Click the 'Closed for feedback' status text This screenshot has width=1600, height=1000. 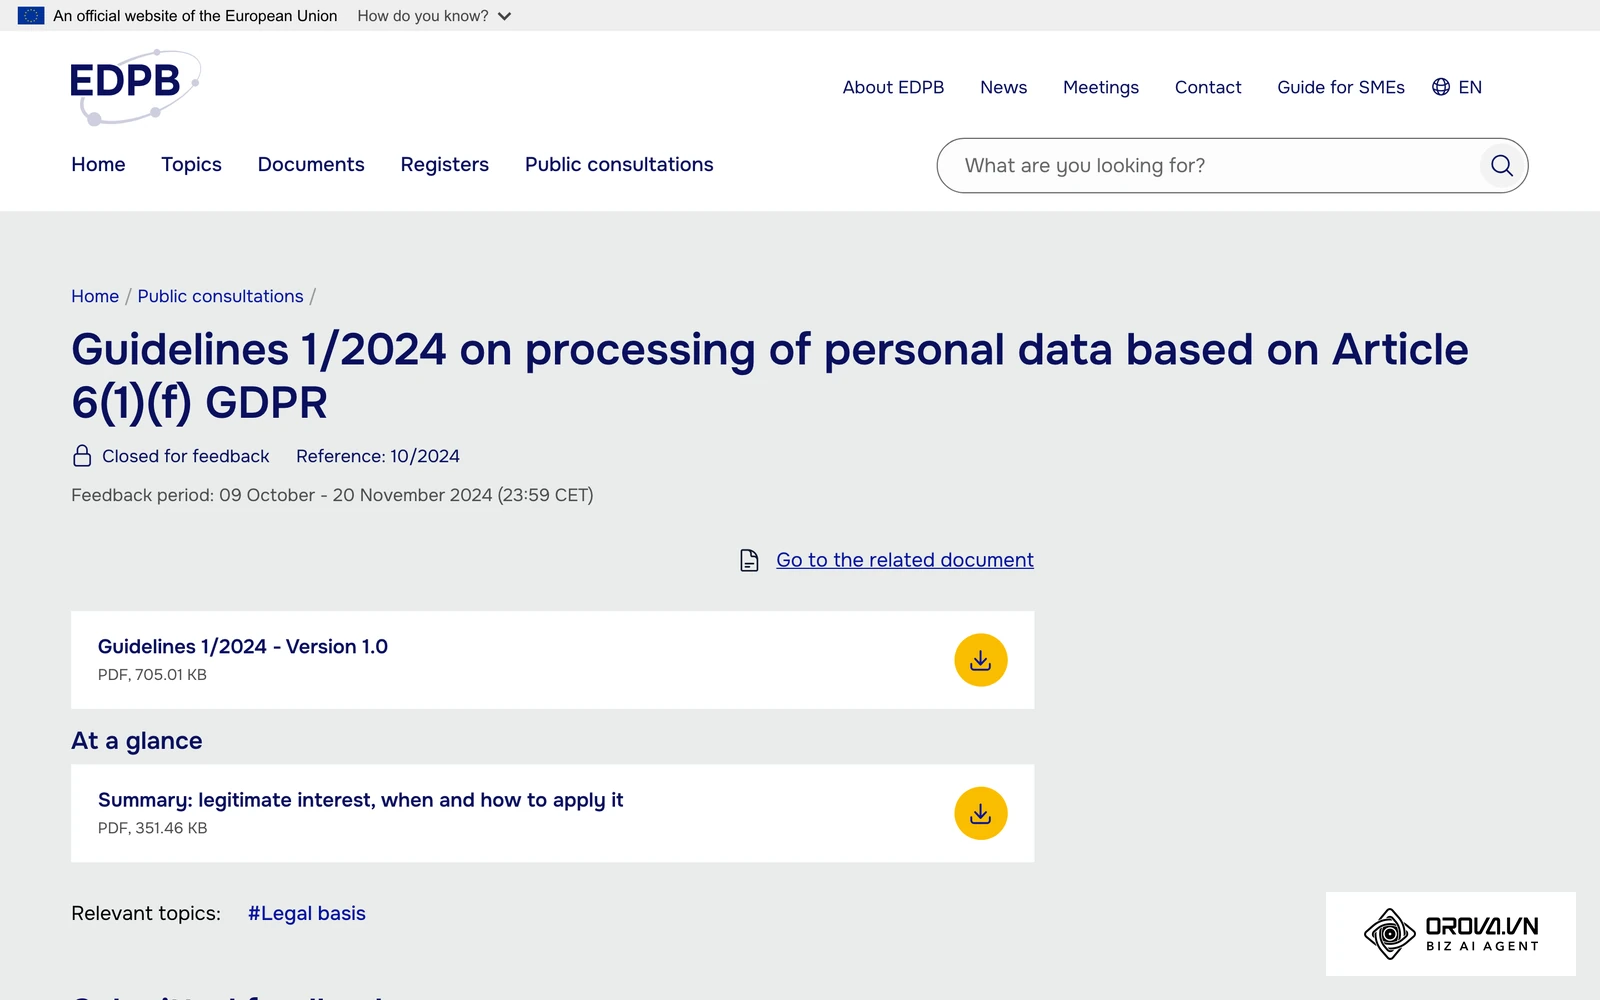(186, 456)
